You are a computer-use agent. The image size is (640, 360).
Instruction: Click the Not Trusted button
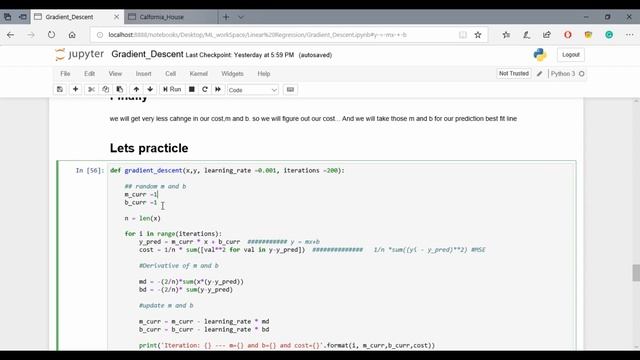(514, 73)
